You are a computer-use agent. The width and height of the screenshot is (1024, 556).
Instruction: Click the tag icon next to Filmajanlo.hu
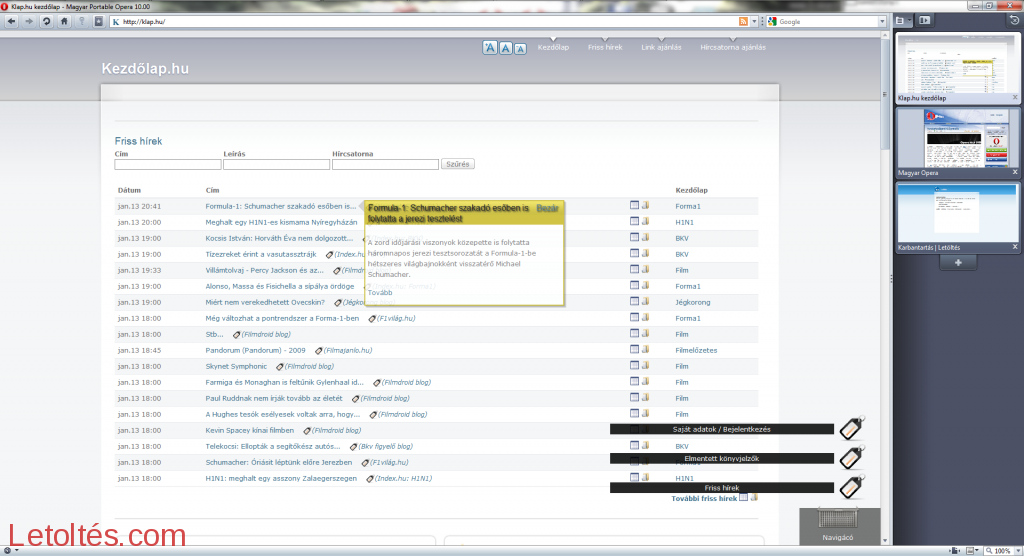click(319, 351)
